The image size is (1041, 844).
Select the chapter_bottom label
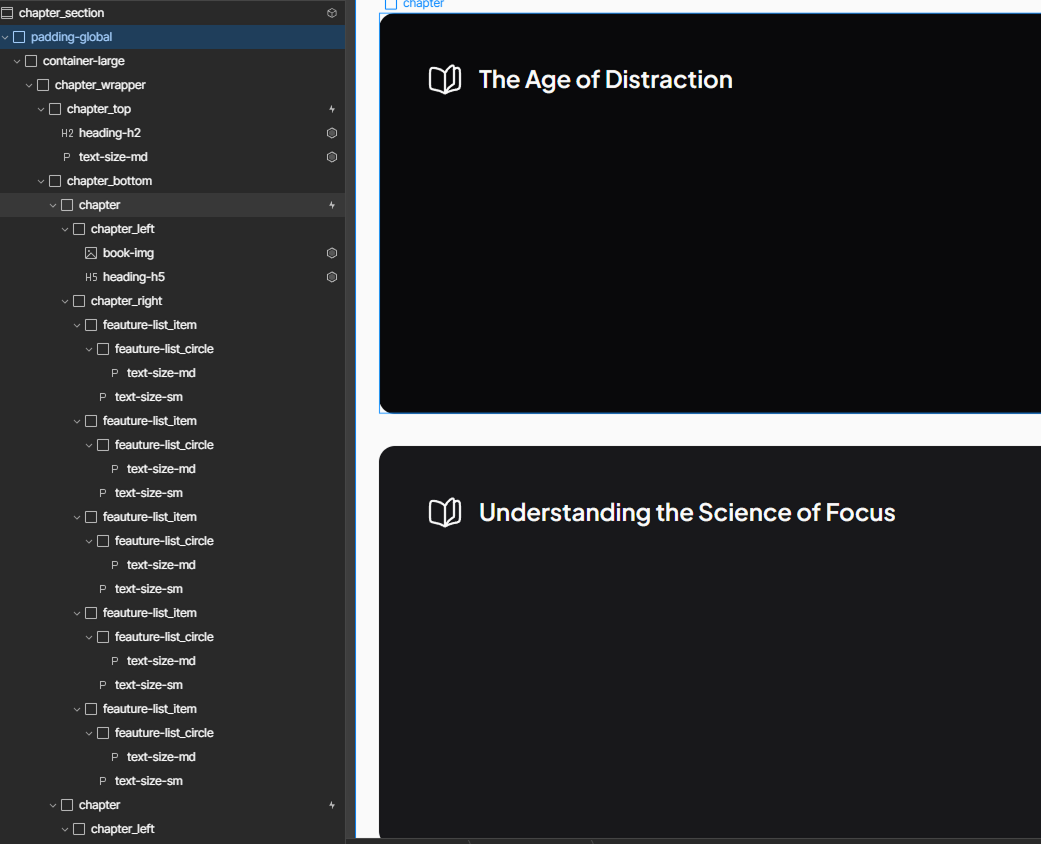pos(110,181)
